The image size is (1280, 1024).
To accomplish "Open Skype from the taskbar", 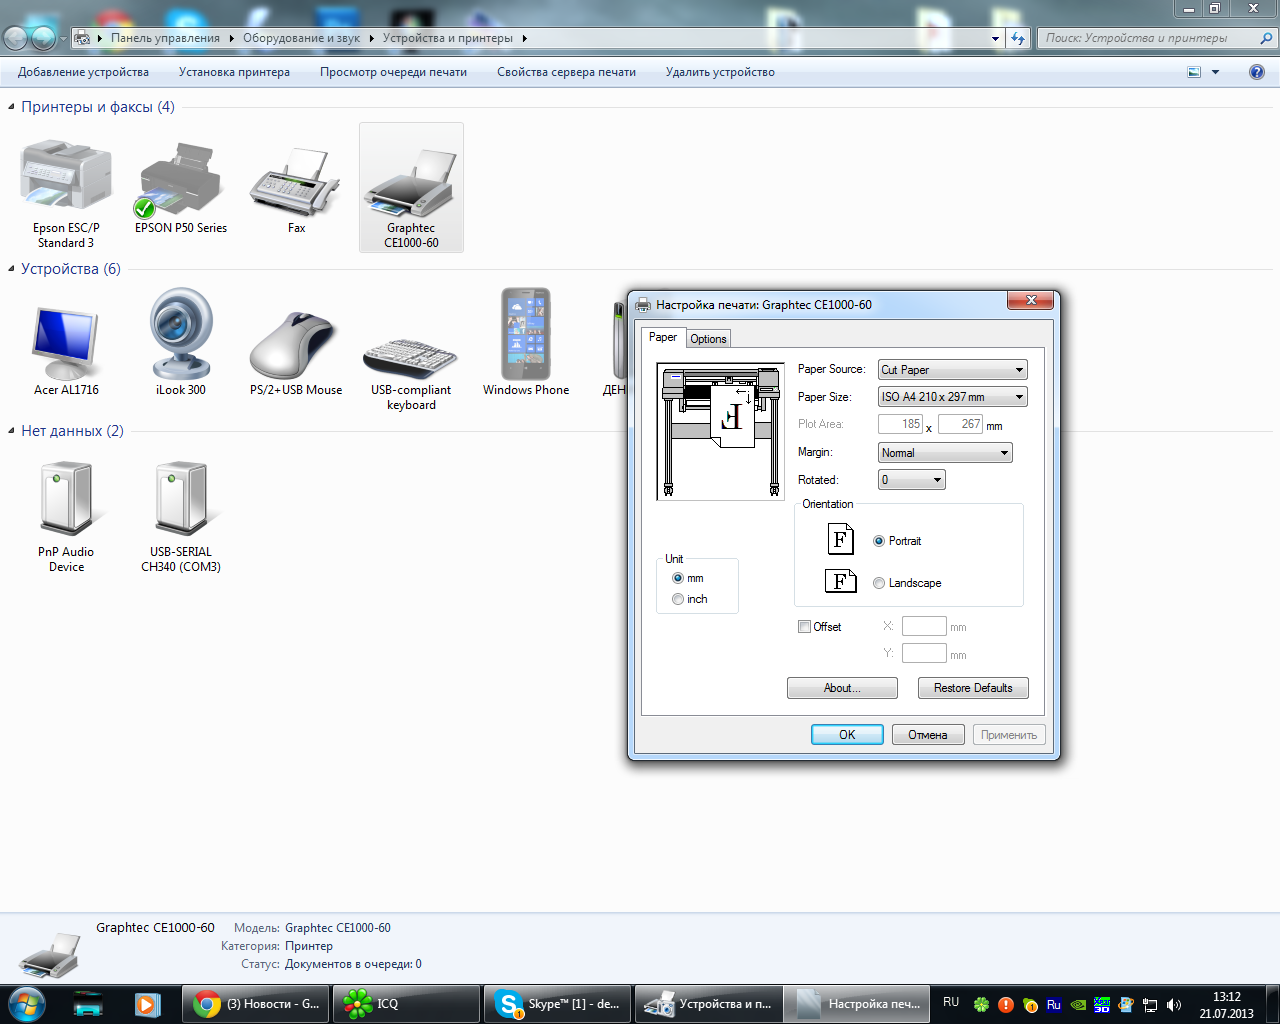I will tap(556, 1004).
